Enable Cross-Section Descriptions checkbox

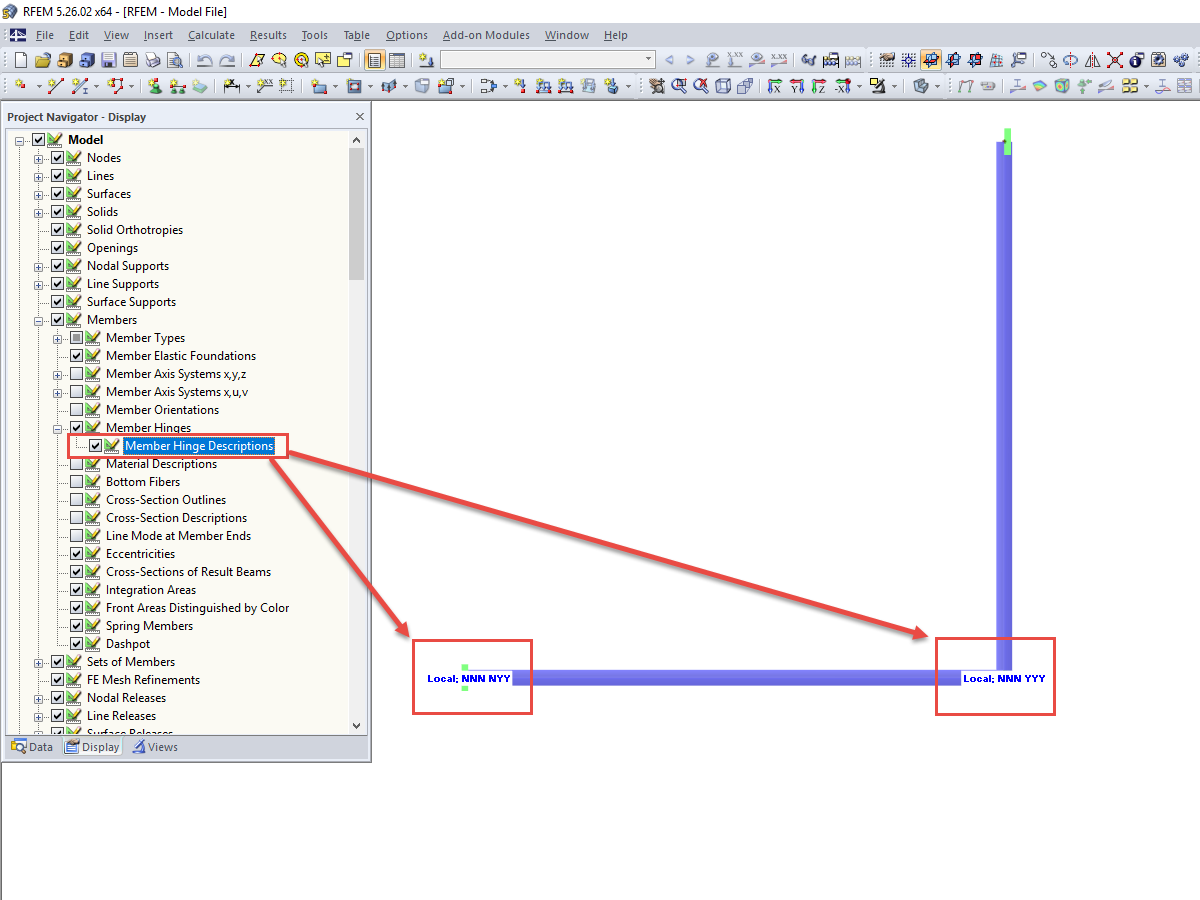point(77,518)
